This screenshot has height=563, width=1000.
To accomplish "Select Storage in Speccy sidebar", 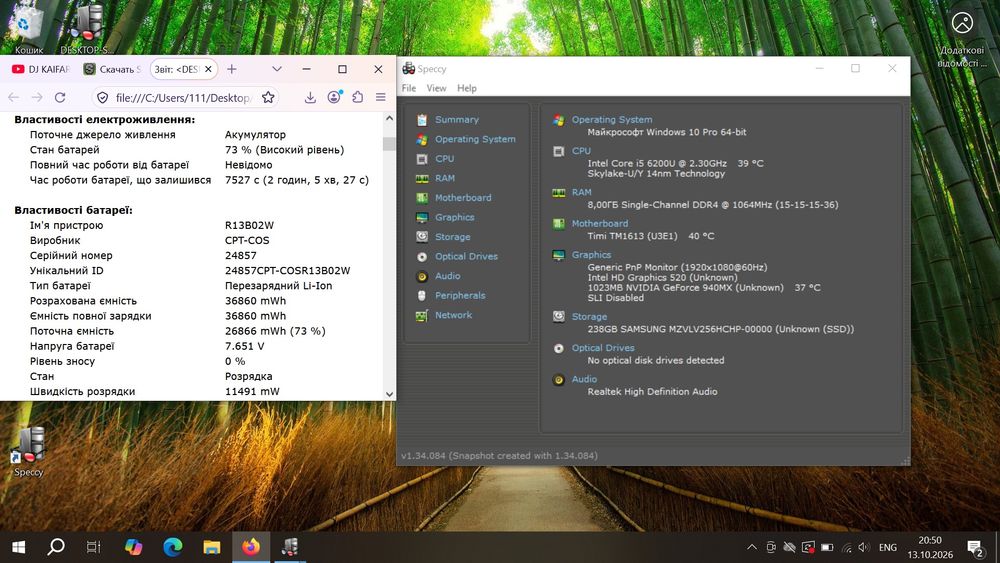I will click(452, 237).
